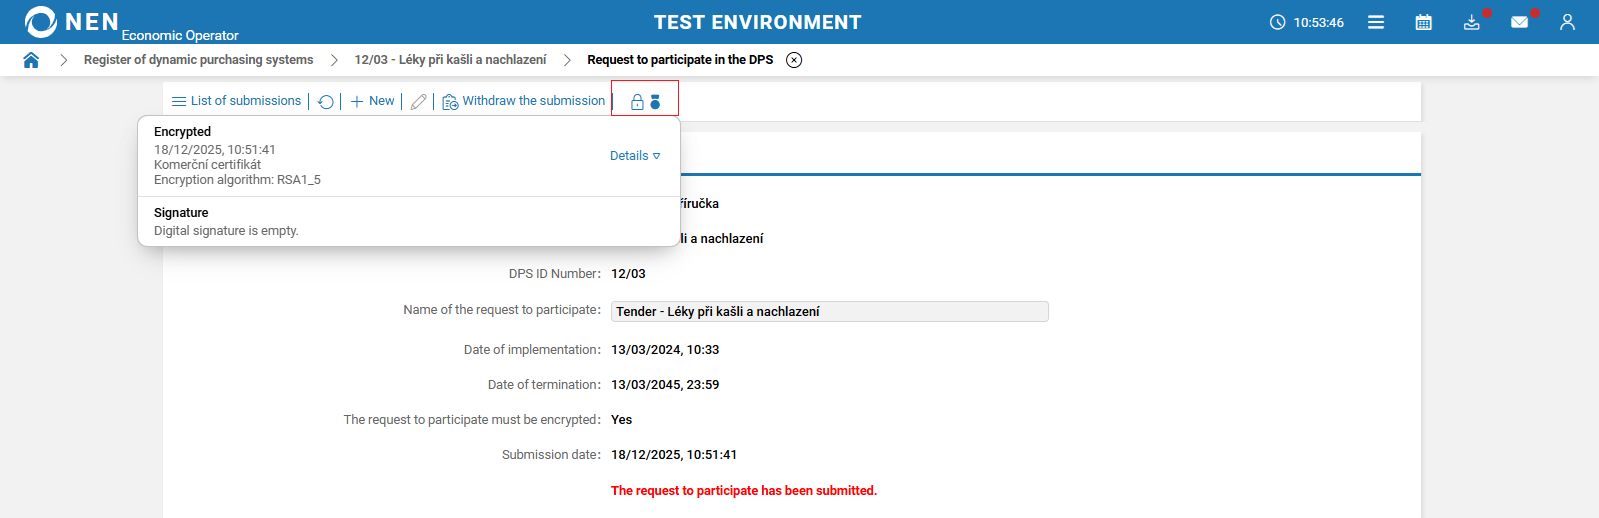Viewport: 1599px width, 518px height.
Task: Click the clock time display
Action: [x=1307, y=22]
